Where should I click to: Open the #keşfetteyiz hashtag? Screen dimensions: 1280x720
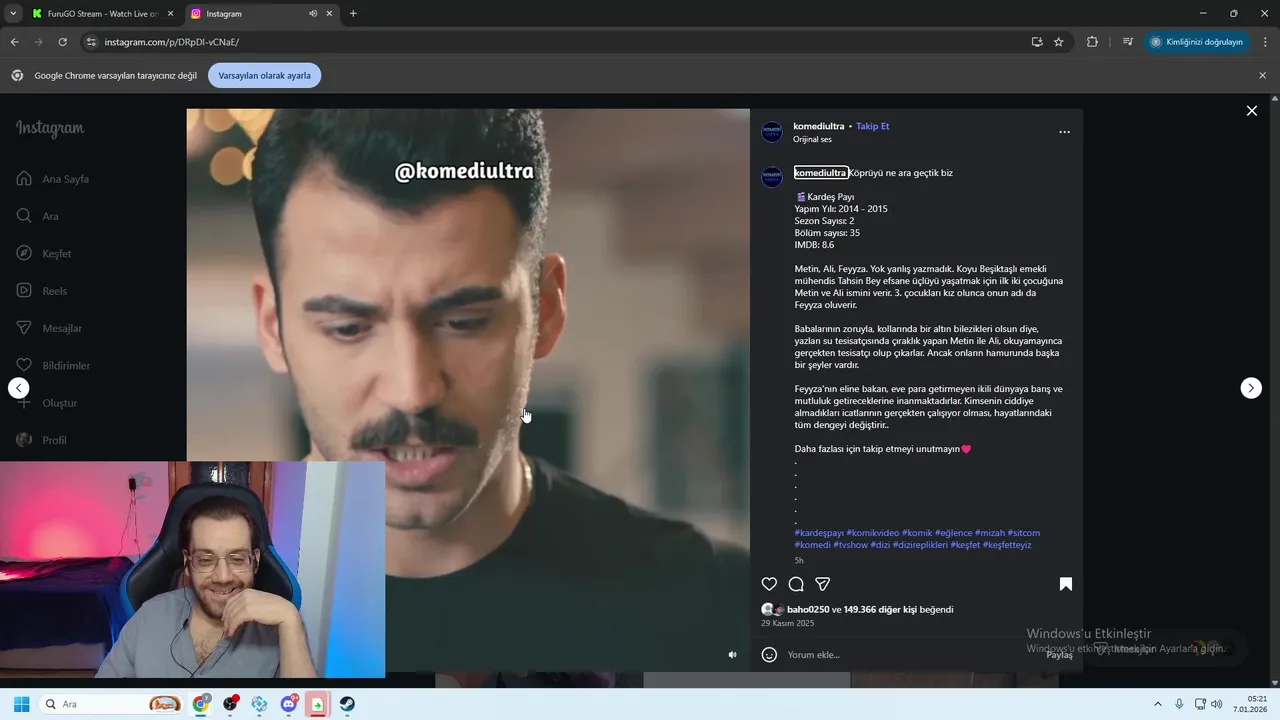1006,545
